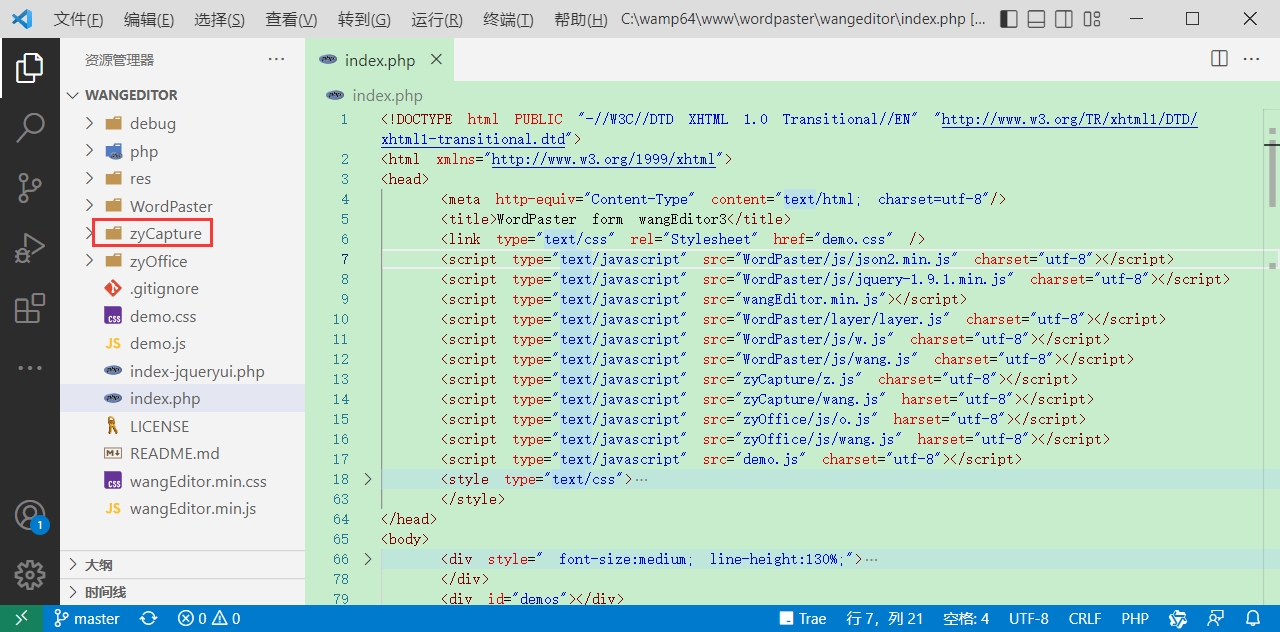Toggle the bottom panel layout button
Viewport: 1280px width, 632px height.
point(1037,19)
